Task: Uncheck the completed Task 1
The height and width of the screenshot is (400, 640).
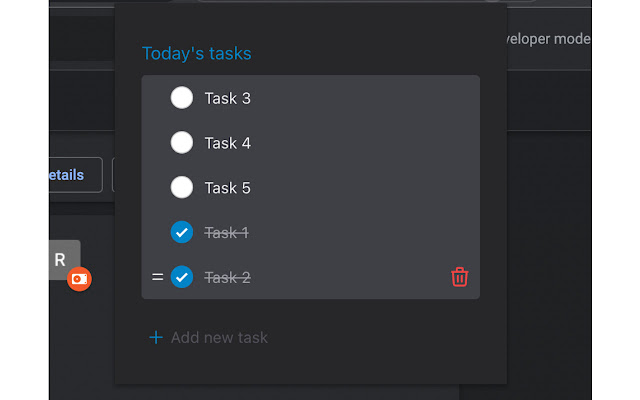Action: (182, 232)
